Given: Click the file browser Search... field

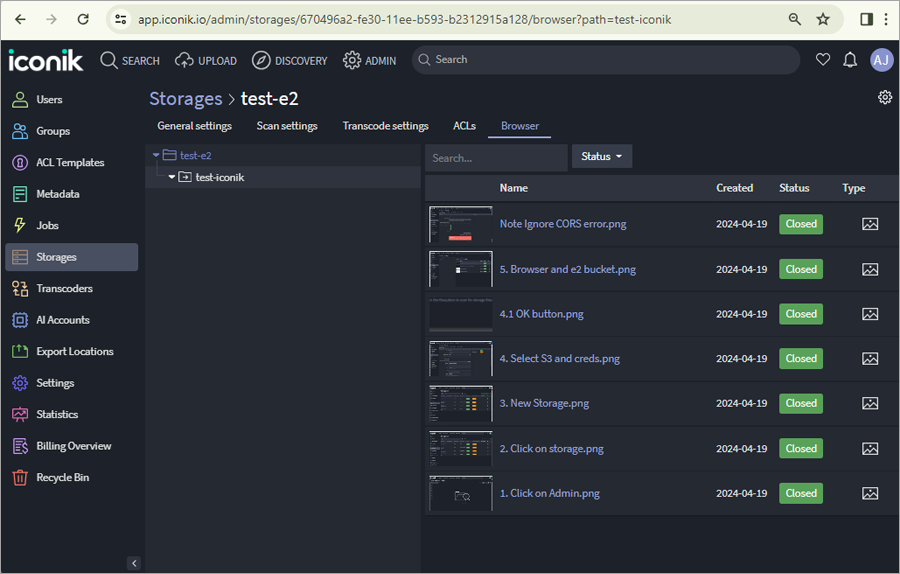Looking at the screenshot, I should (496, 158).
